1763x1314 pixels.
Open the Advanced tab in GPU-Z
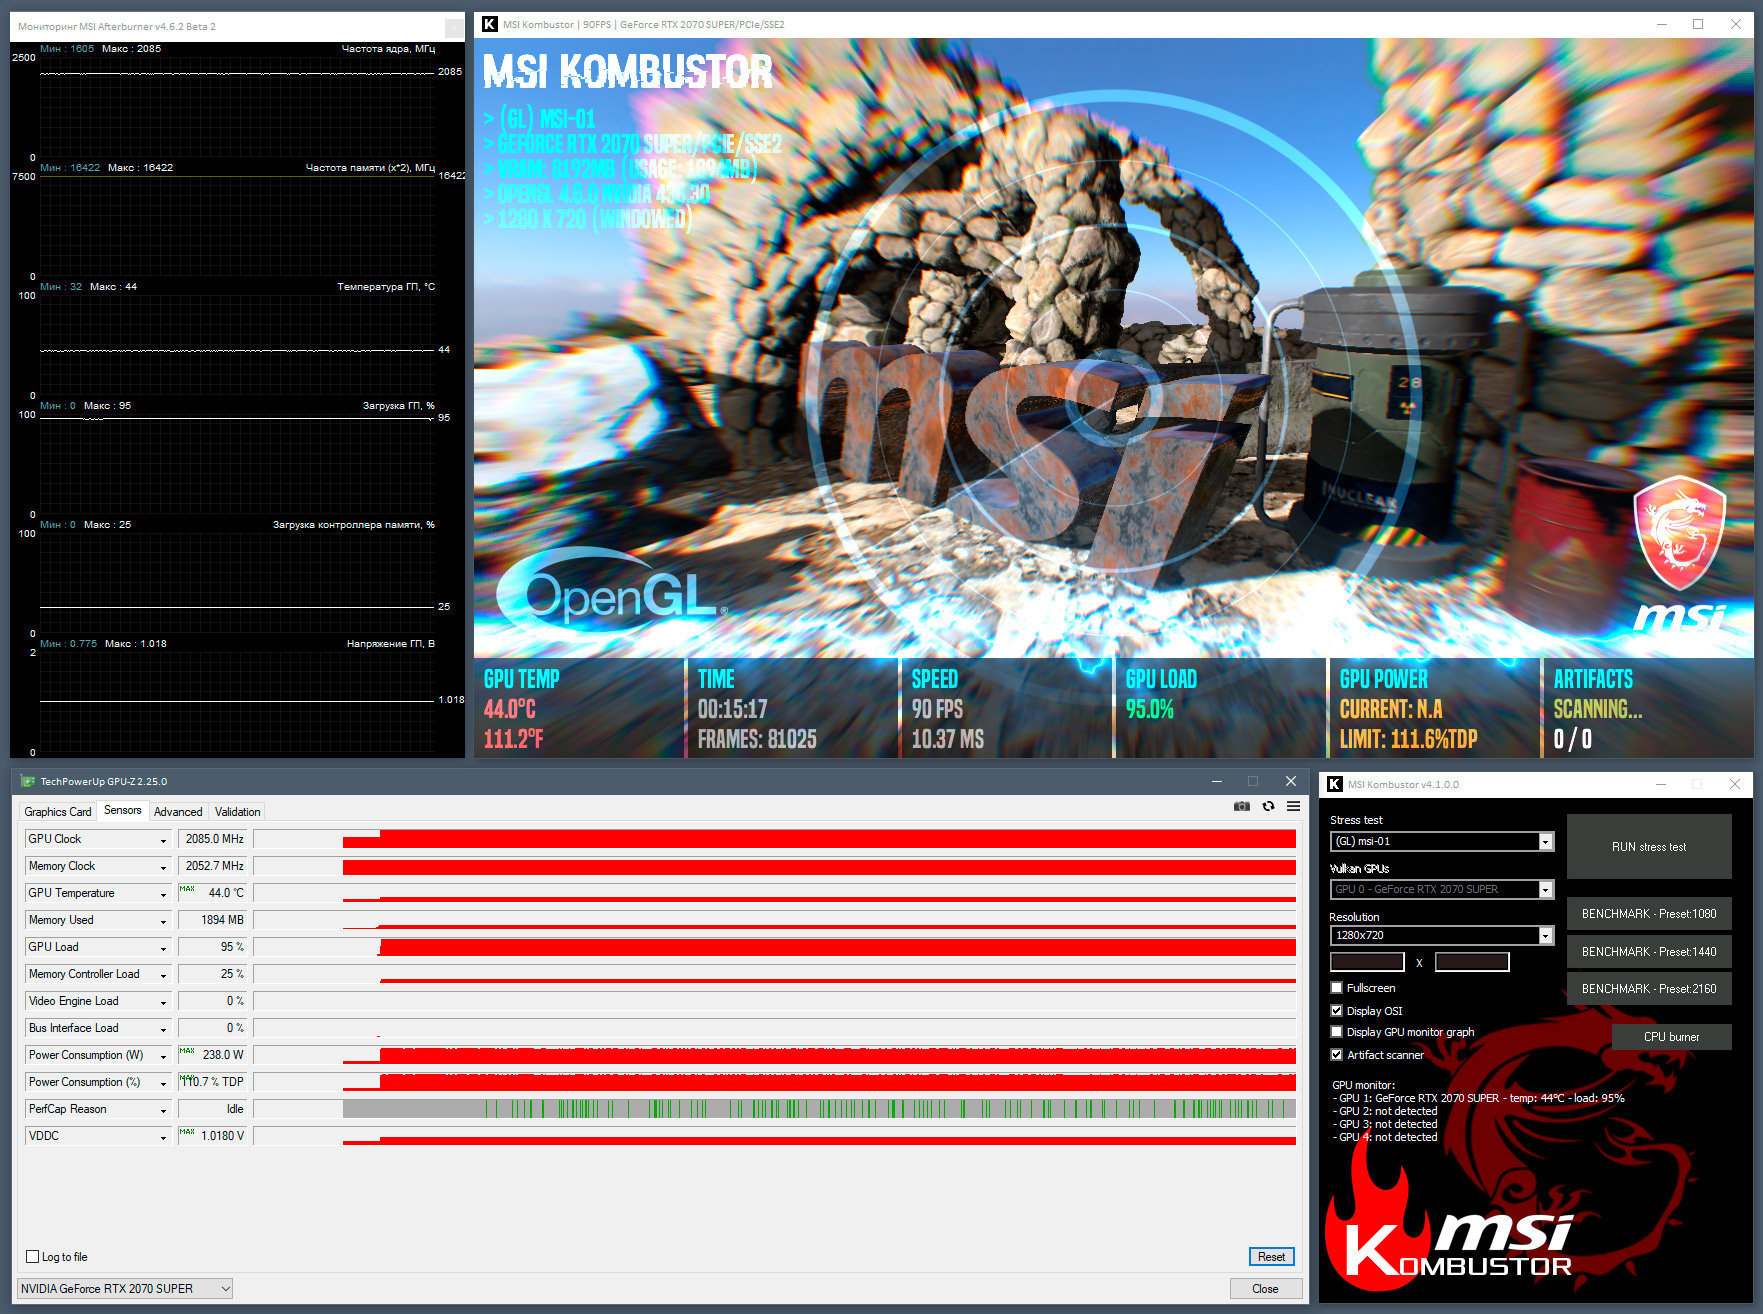(178, 812)
